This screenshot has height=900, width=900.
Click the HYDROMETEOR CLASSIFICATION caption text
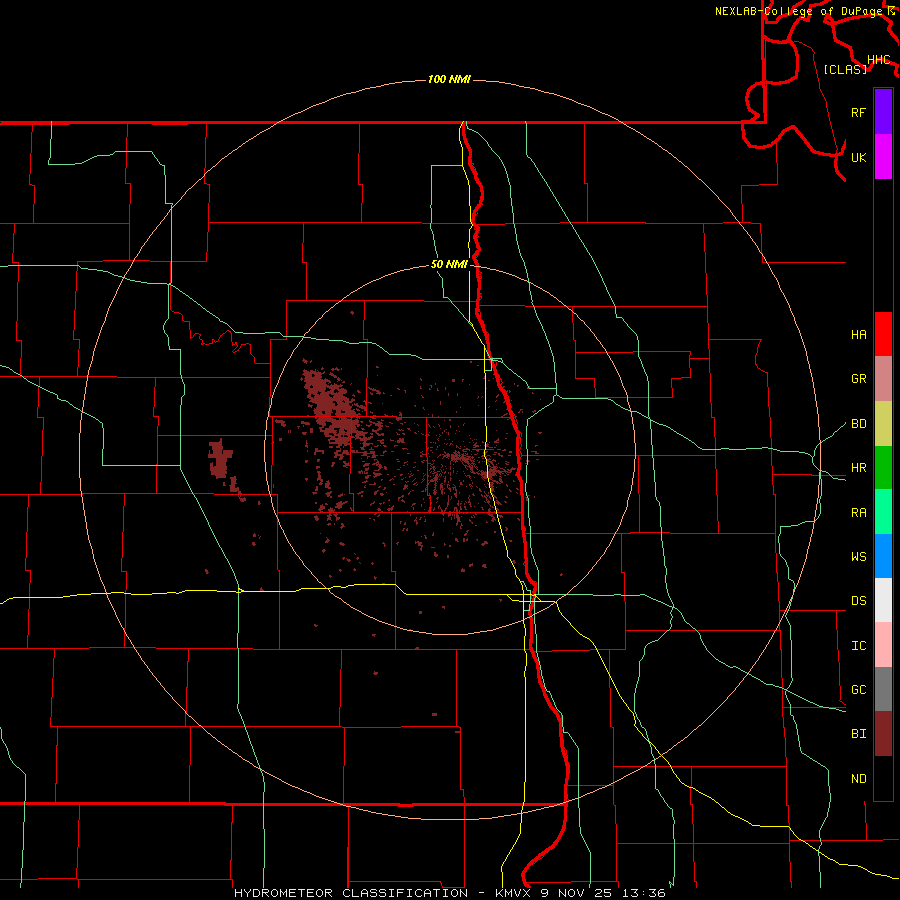[x=350, y=893]
